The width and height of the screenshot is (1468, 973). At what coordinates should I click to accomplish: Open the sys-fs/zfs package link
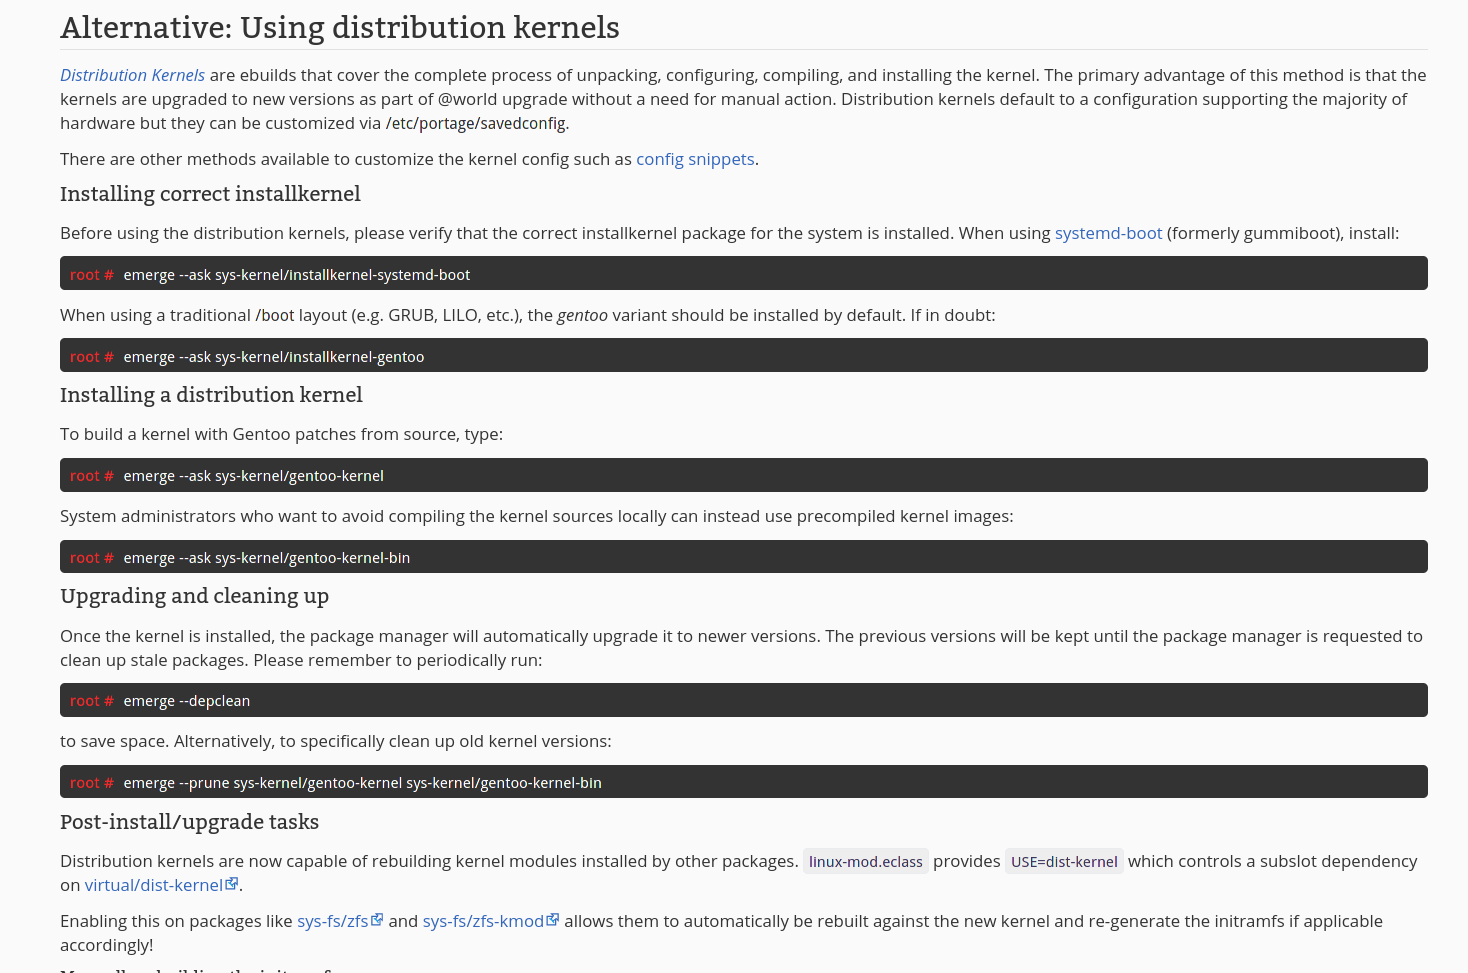(x=332, y=921)
